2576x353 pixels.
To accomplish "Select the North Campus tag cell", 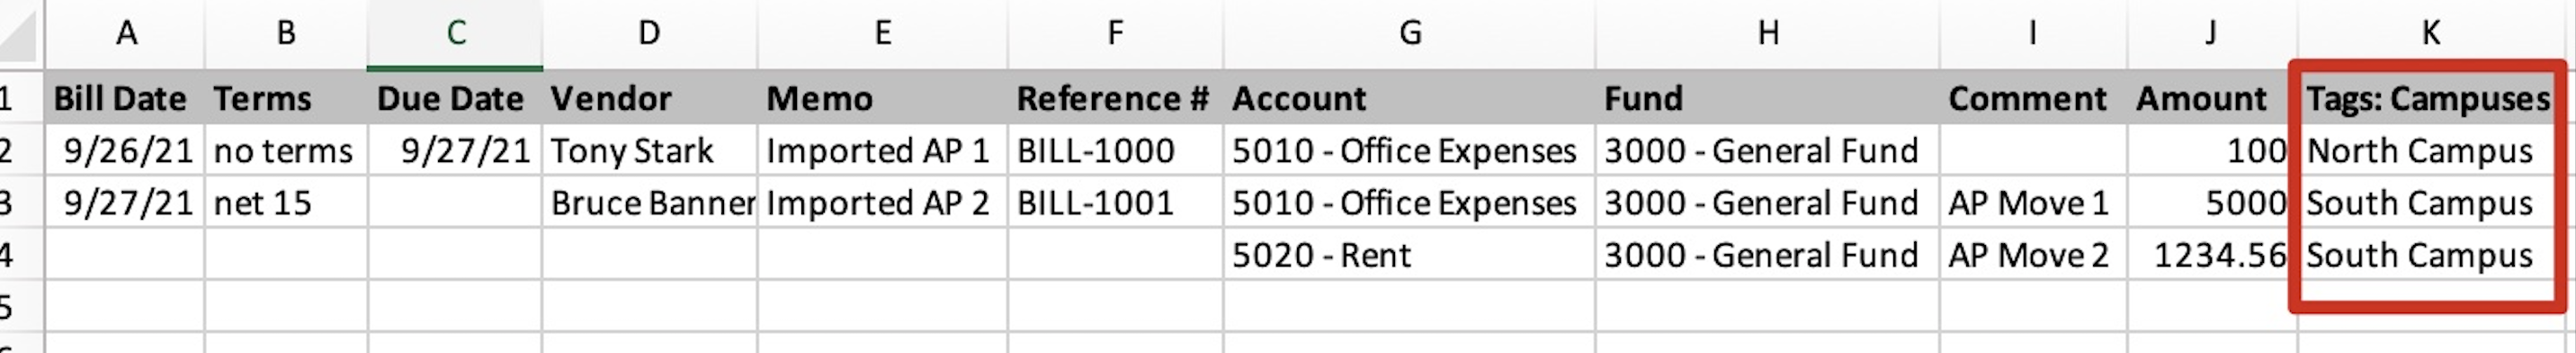I will (x=2429, y=150).
